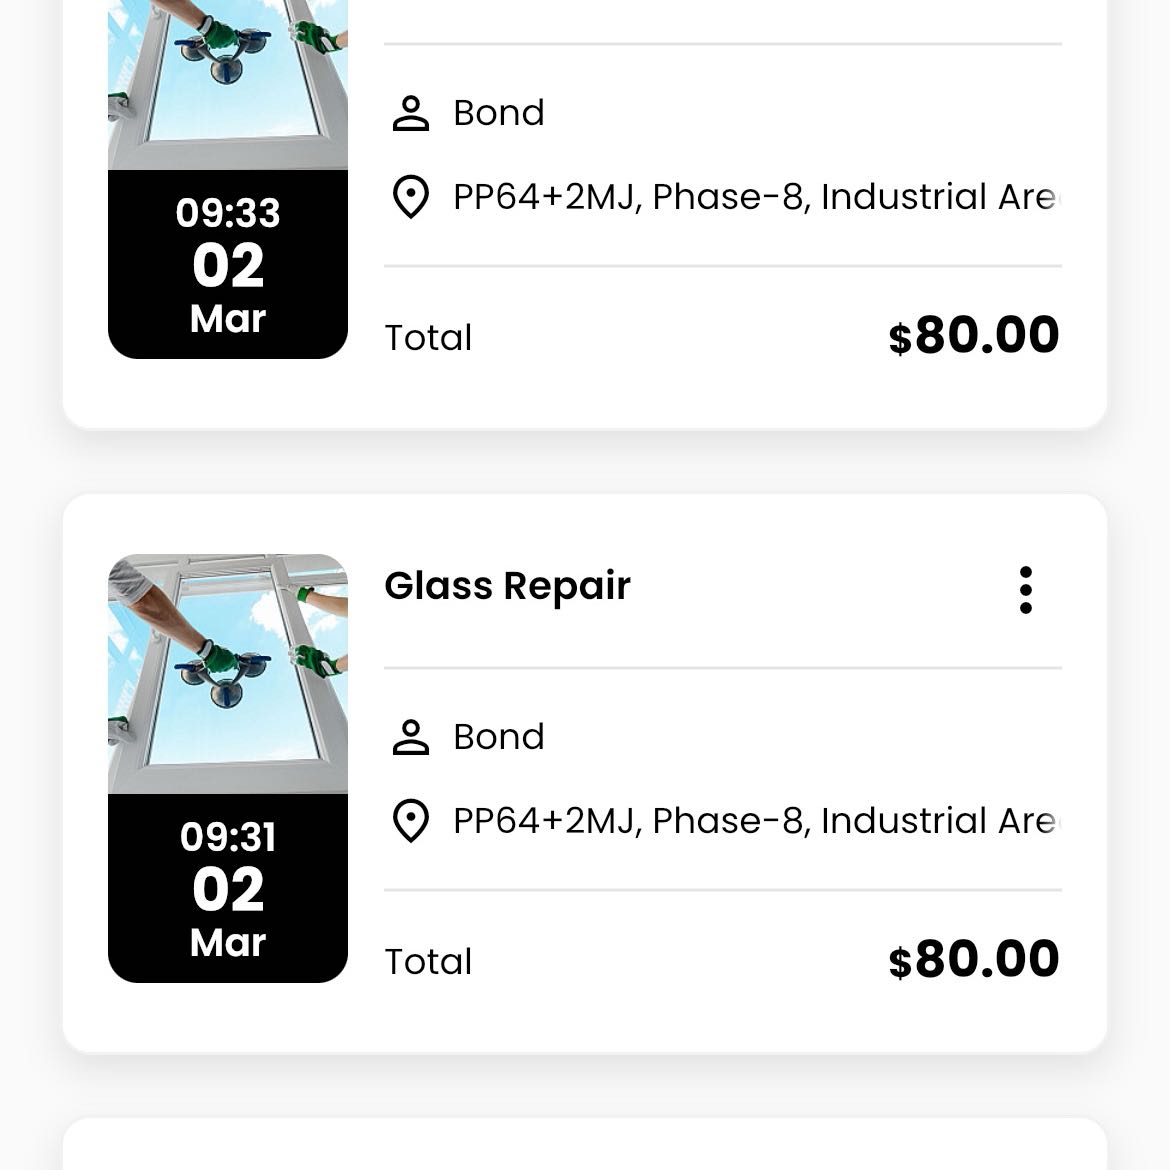Open the Glass Repair three-dot options menu

(x=1025, y=590)
